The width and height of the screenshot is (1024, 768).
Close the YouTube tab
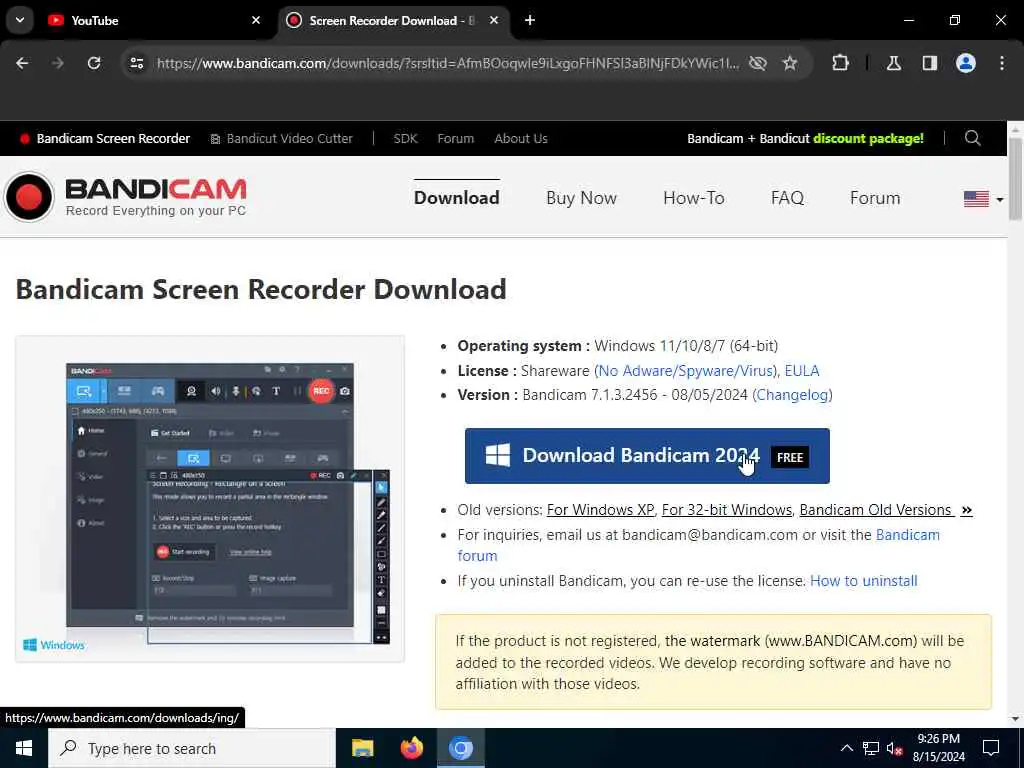(256, 20)
